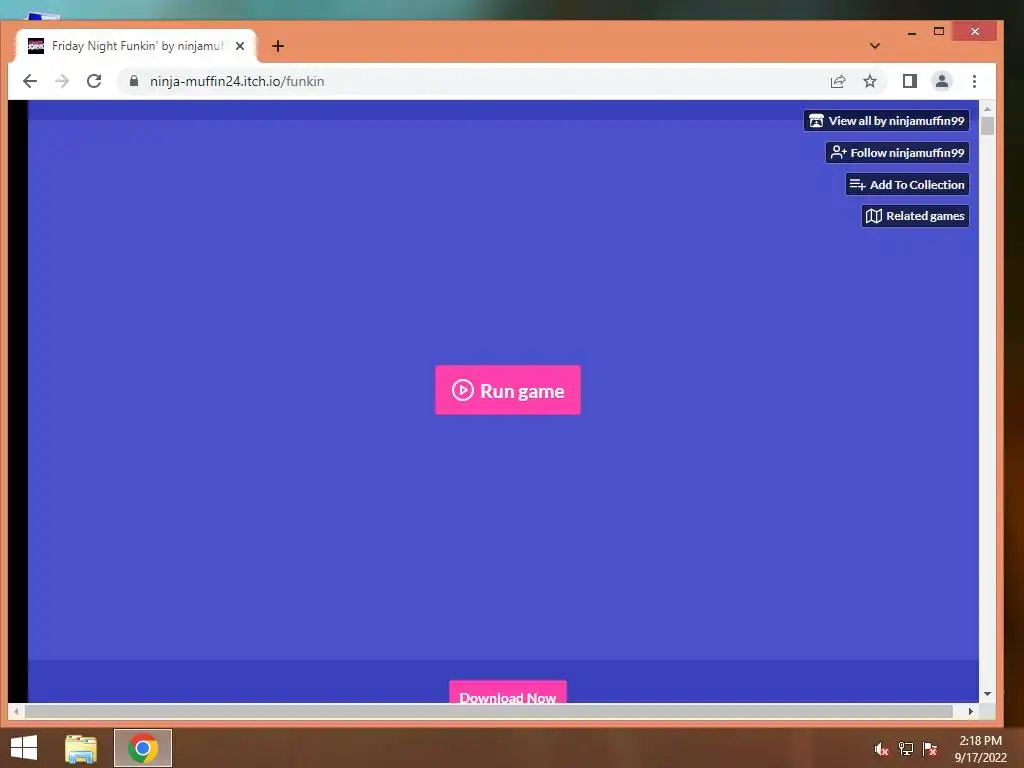Open File Explorer from taskbar
Viewport: 1024px width, 768px height.
point(81,748)
